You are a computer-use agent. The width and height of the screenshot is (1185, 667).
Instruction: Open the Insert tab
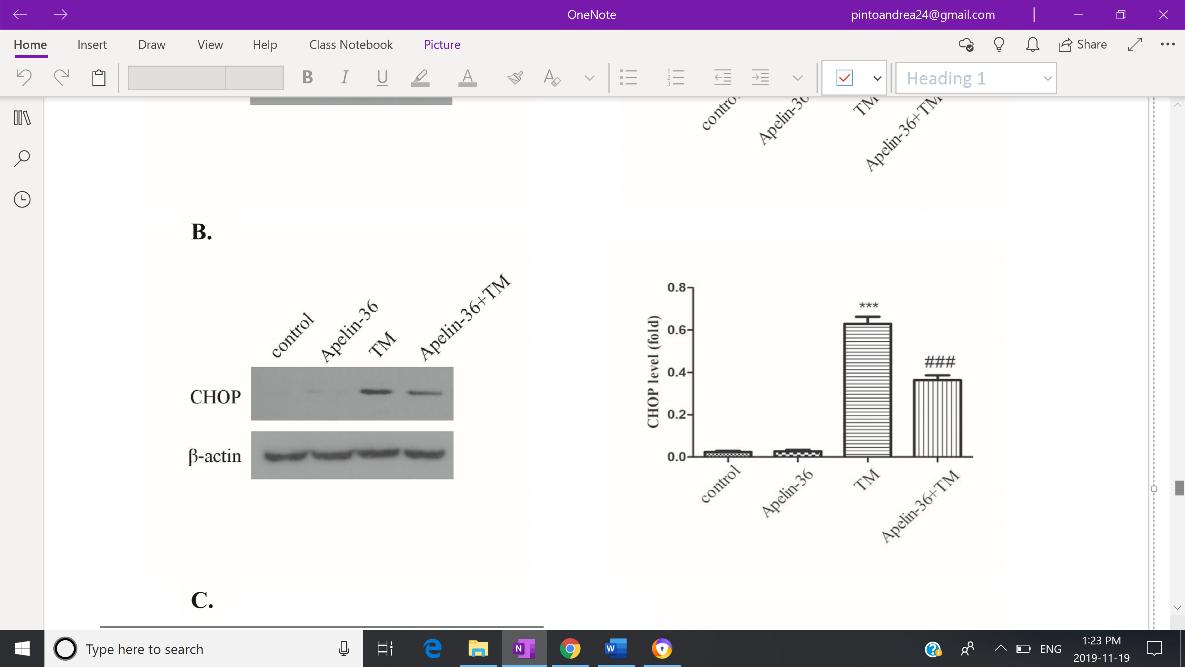(x=91, y=45)
